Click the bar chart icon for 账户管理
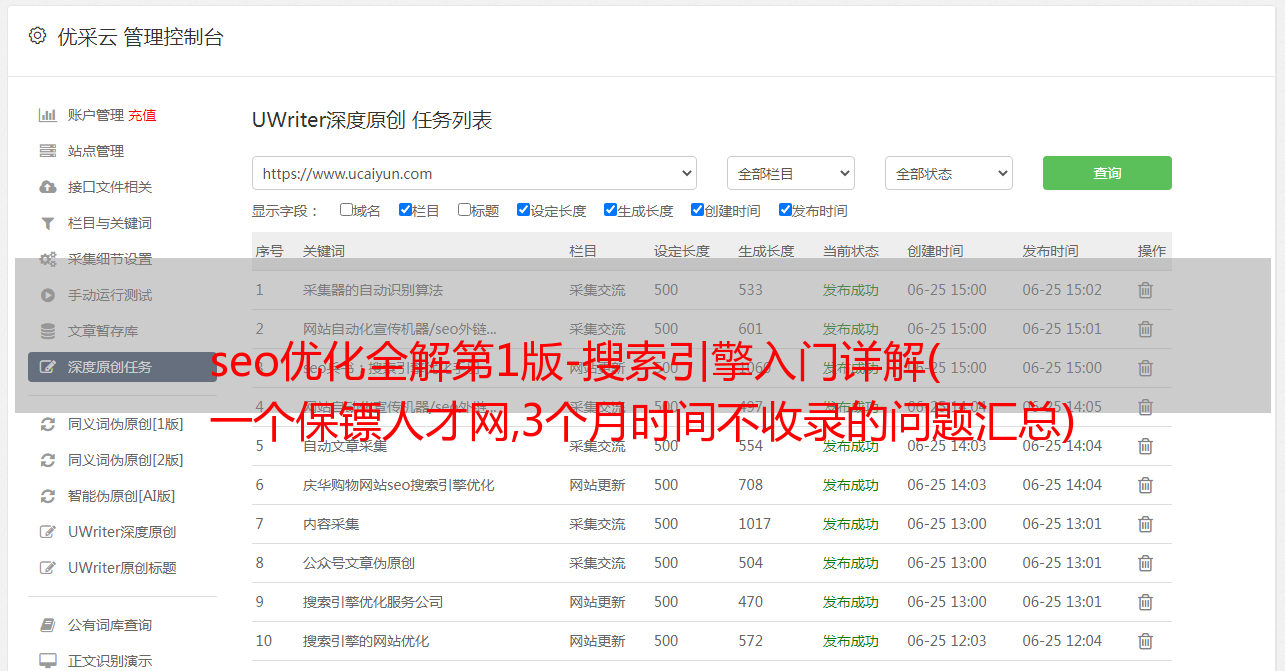 [47, 115]
